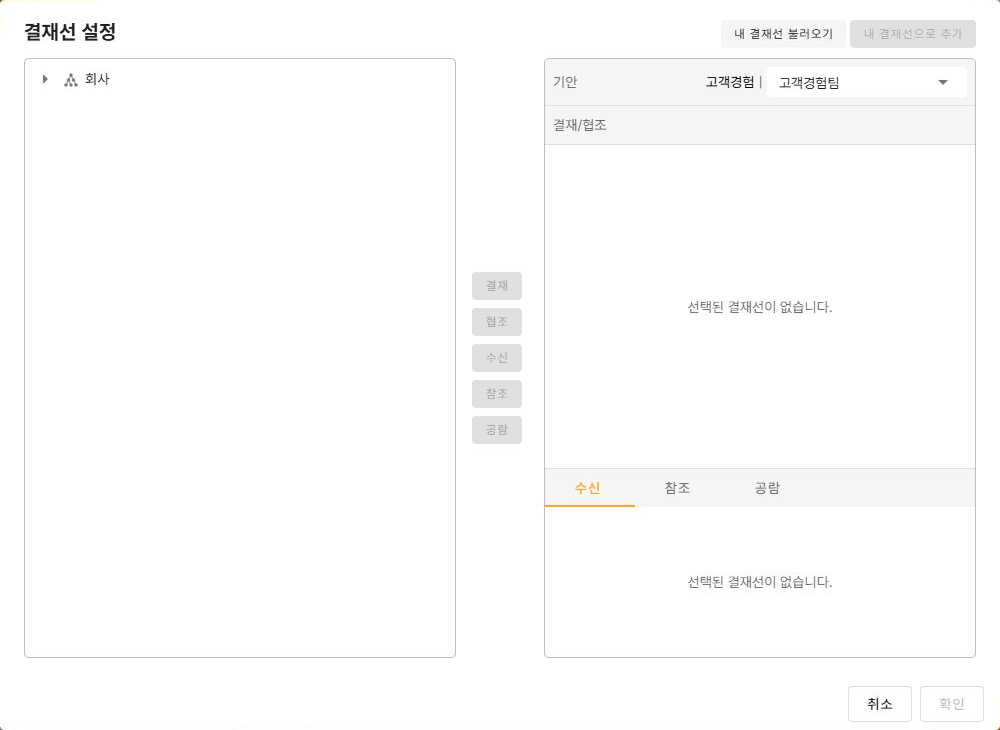Click the organization chart icon beside 회사
1000x730 pixels.
(x=71, y=80)
